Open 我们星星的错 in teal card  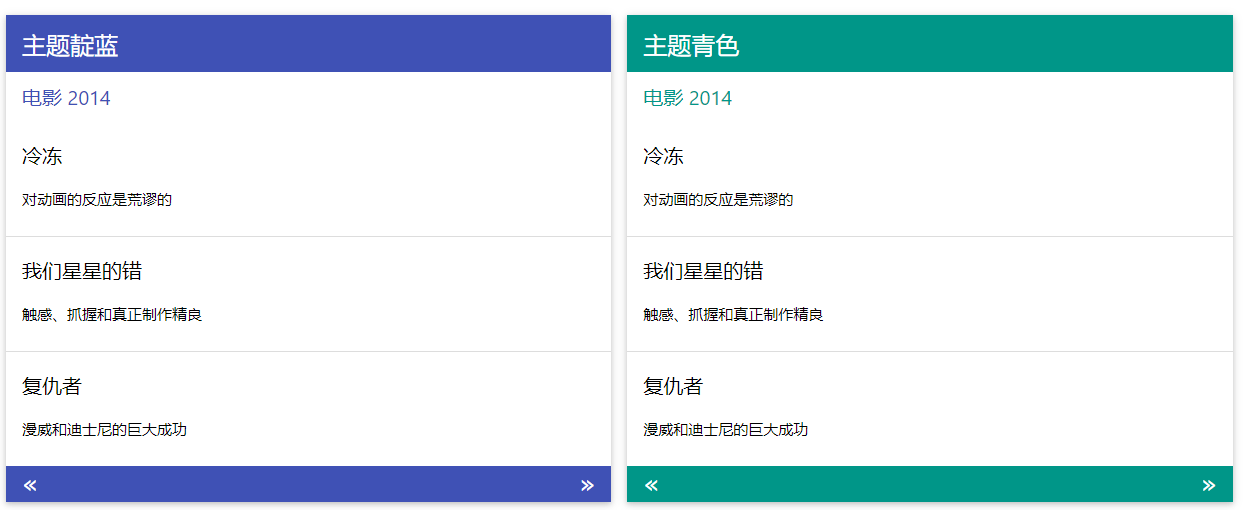coord(703,272)
